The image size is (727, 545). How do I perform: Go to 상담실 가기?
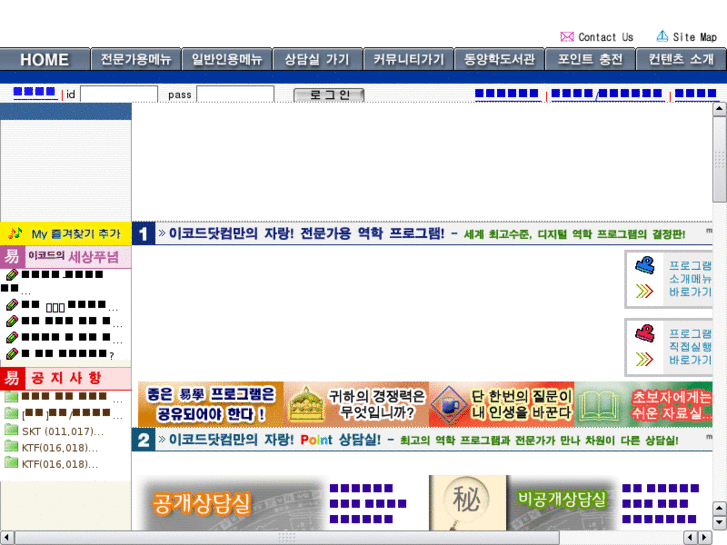coord(317,59)
